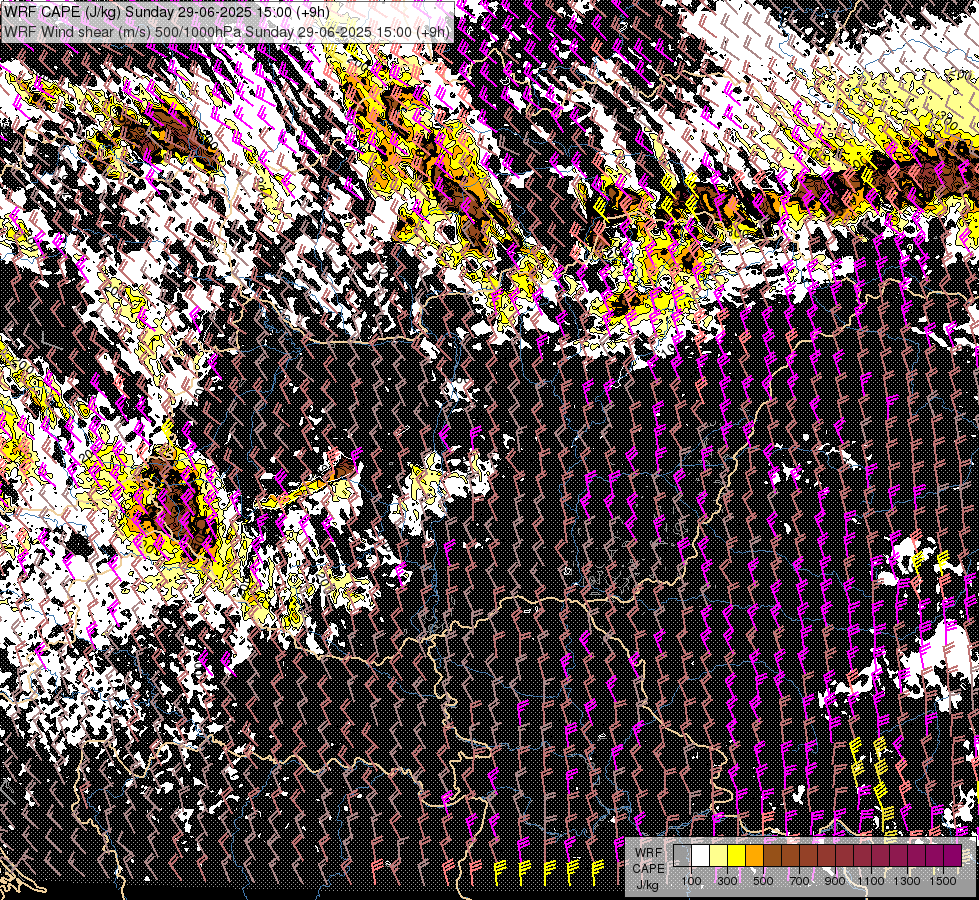Image resolution: width=979 pixels, height=900 pixels.
Task: Click the legend value 1500
Action: [943, 881]
